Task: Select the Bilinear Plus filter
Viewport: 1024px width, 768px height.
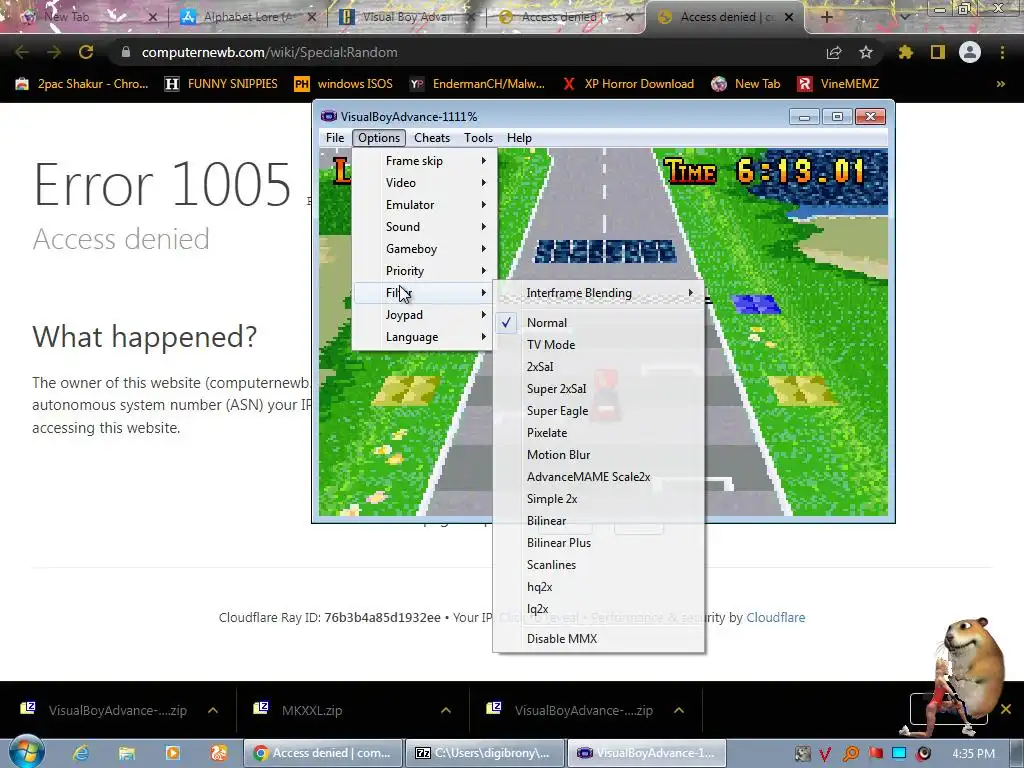Action: tap(598, 543)
